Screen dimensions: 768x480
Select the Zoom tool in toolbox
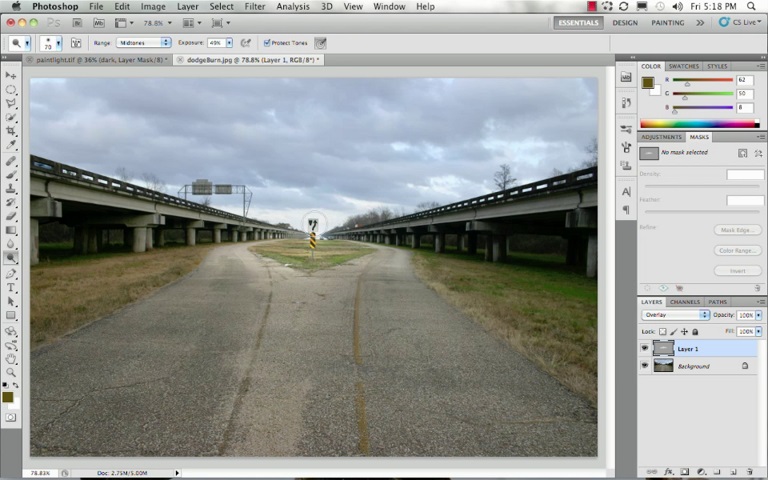(11, 373)
